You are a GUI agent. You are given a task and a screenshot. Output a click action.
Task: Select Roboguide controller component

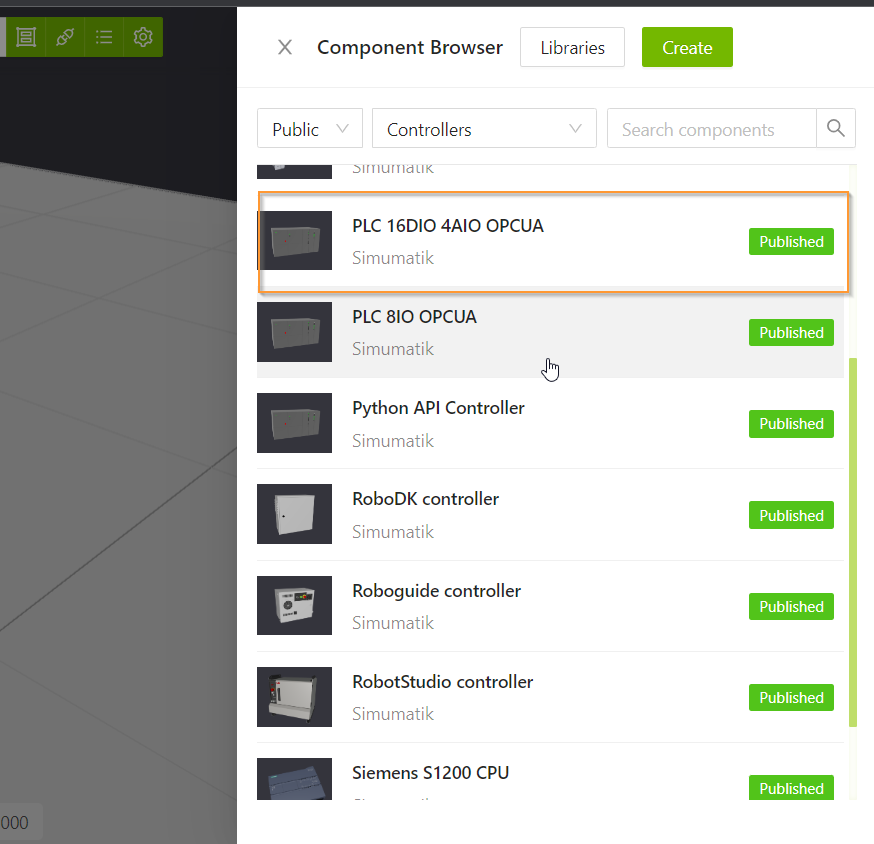[x=550, y=606]
